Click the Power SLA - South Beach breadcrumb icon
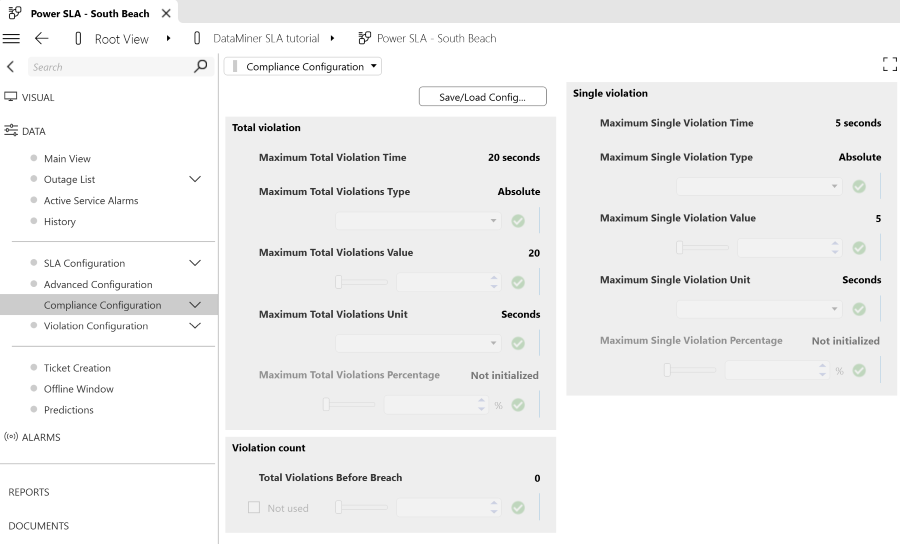 (x=364, y=38)
